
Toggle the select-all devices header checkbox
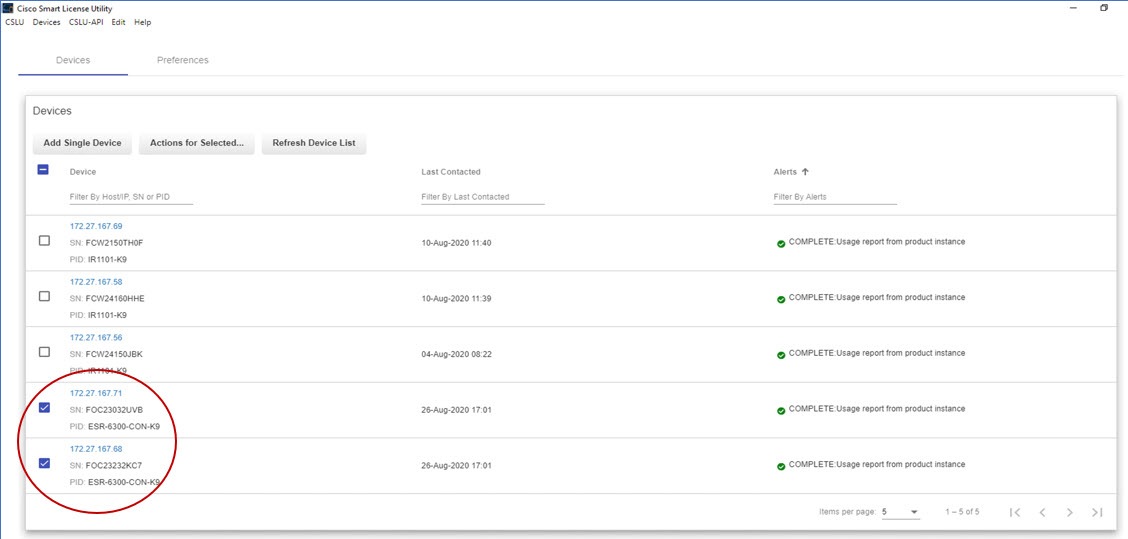(x=44, y=170)
